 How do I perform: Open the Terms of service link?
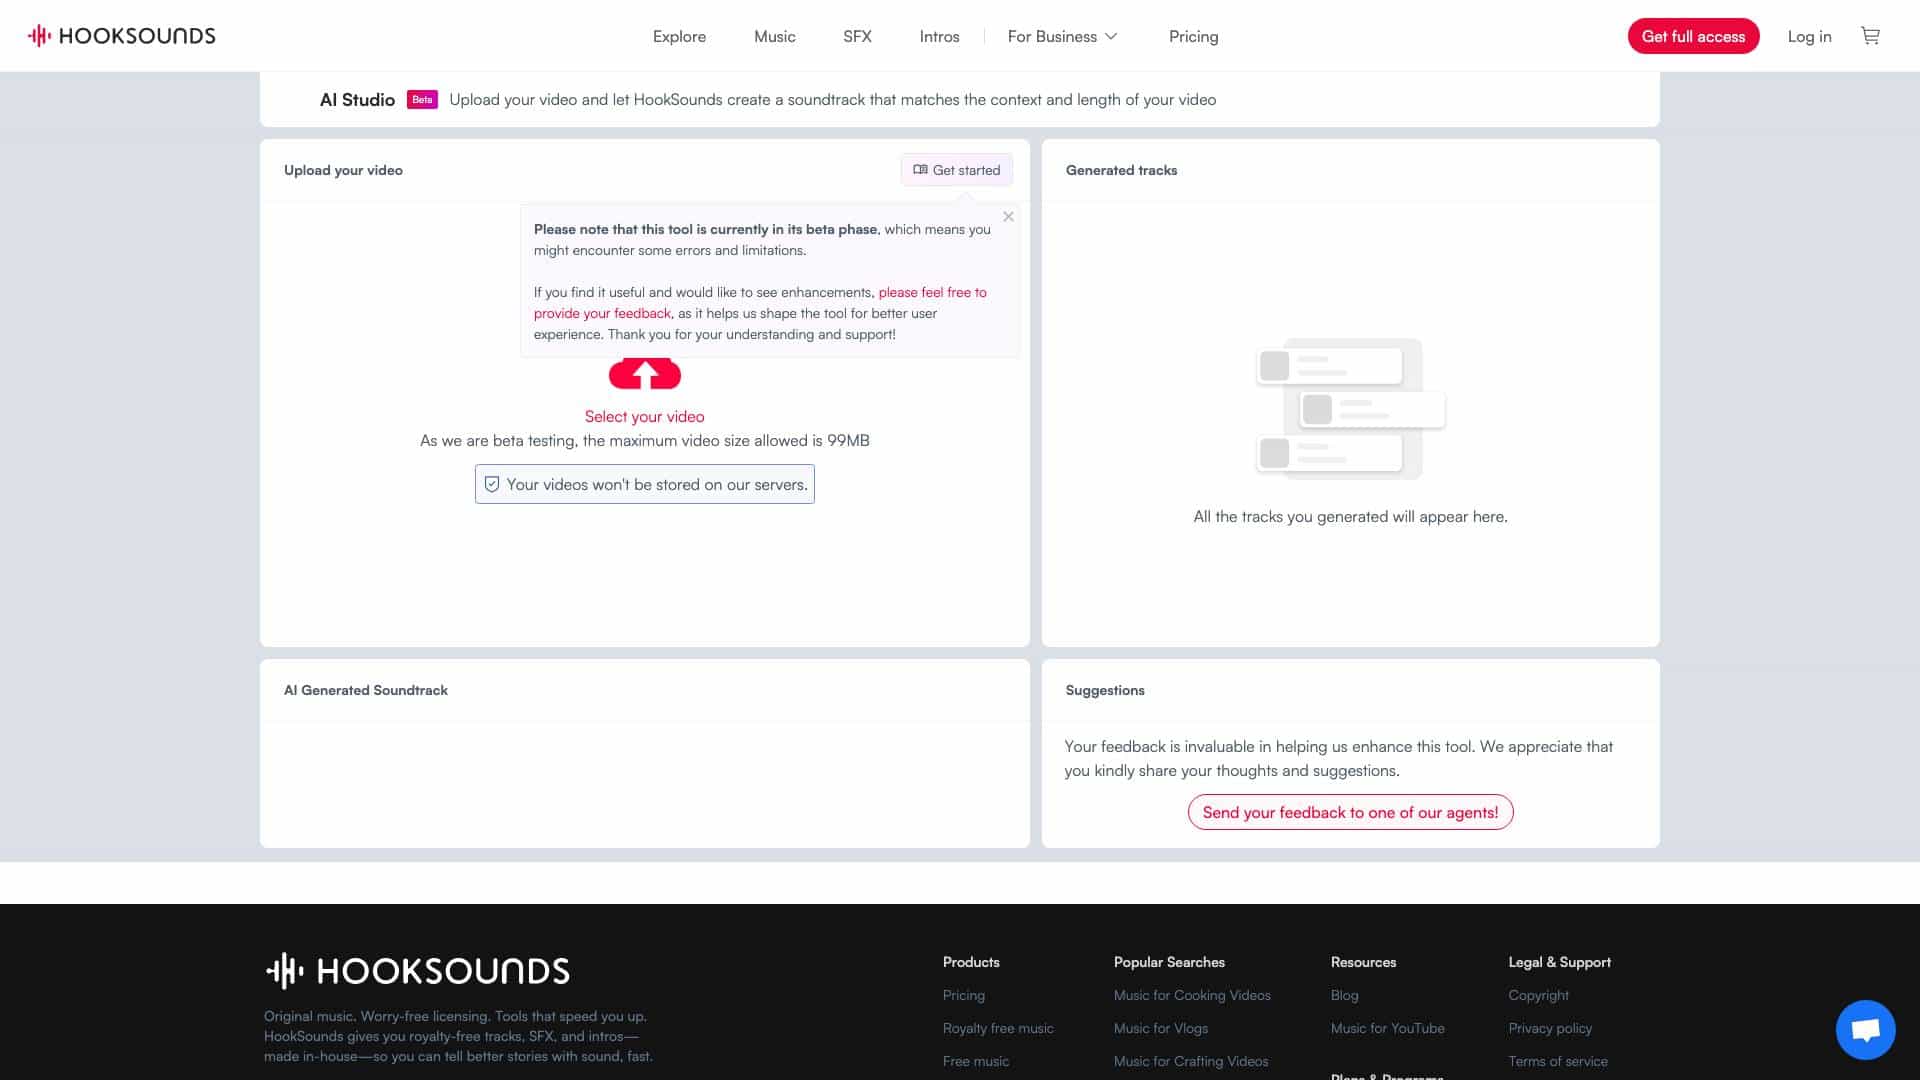tap(1558, 1061)
